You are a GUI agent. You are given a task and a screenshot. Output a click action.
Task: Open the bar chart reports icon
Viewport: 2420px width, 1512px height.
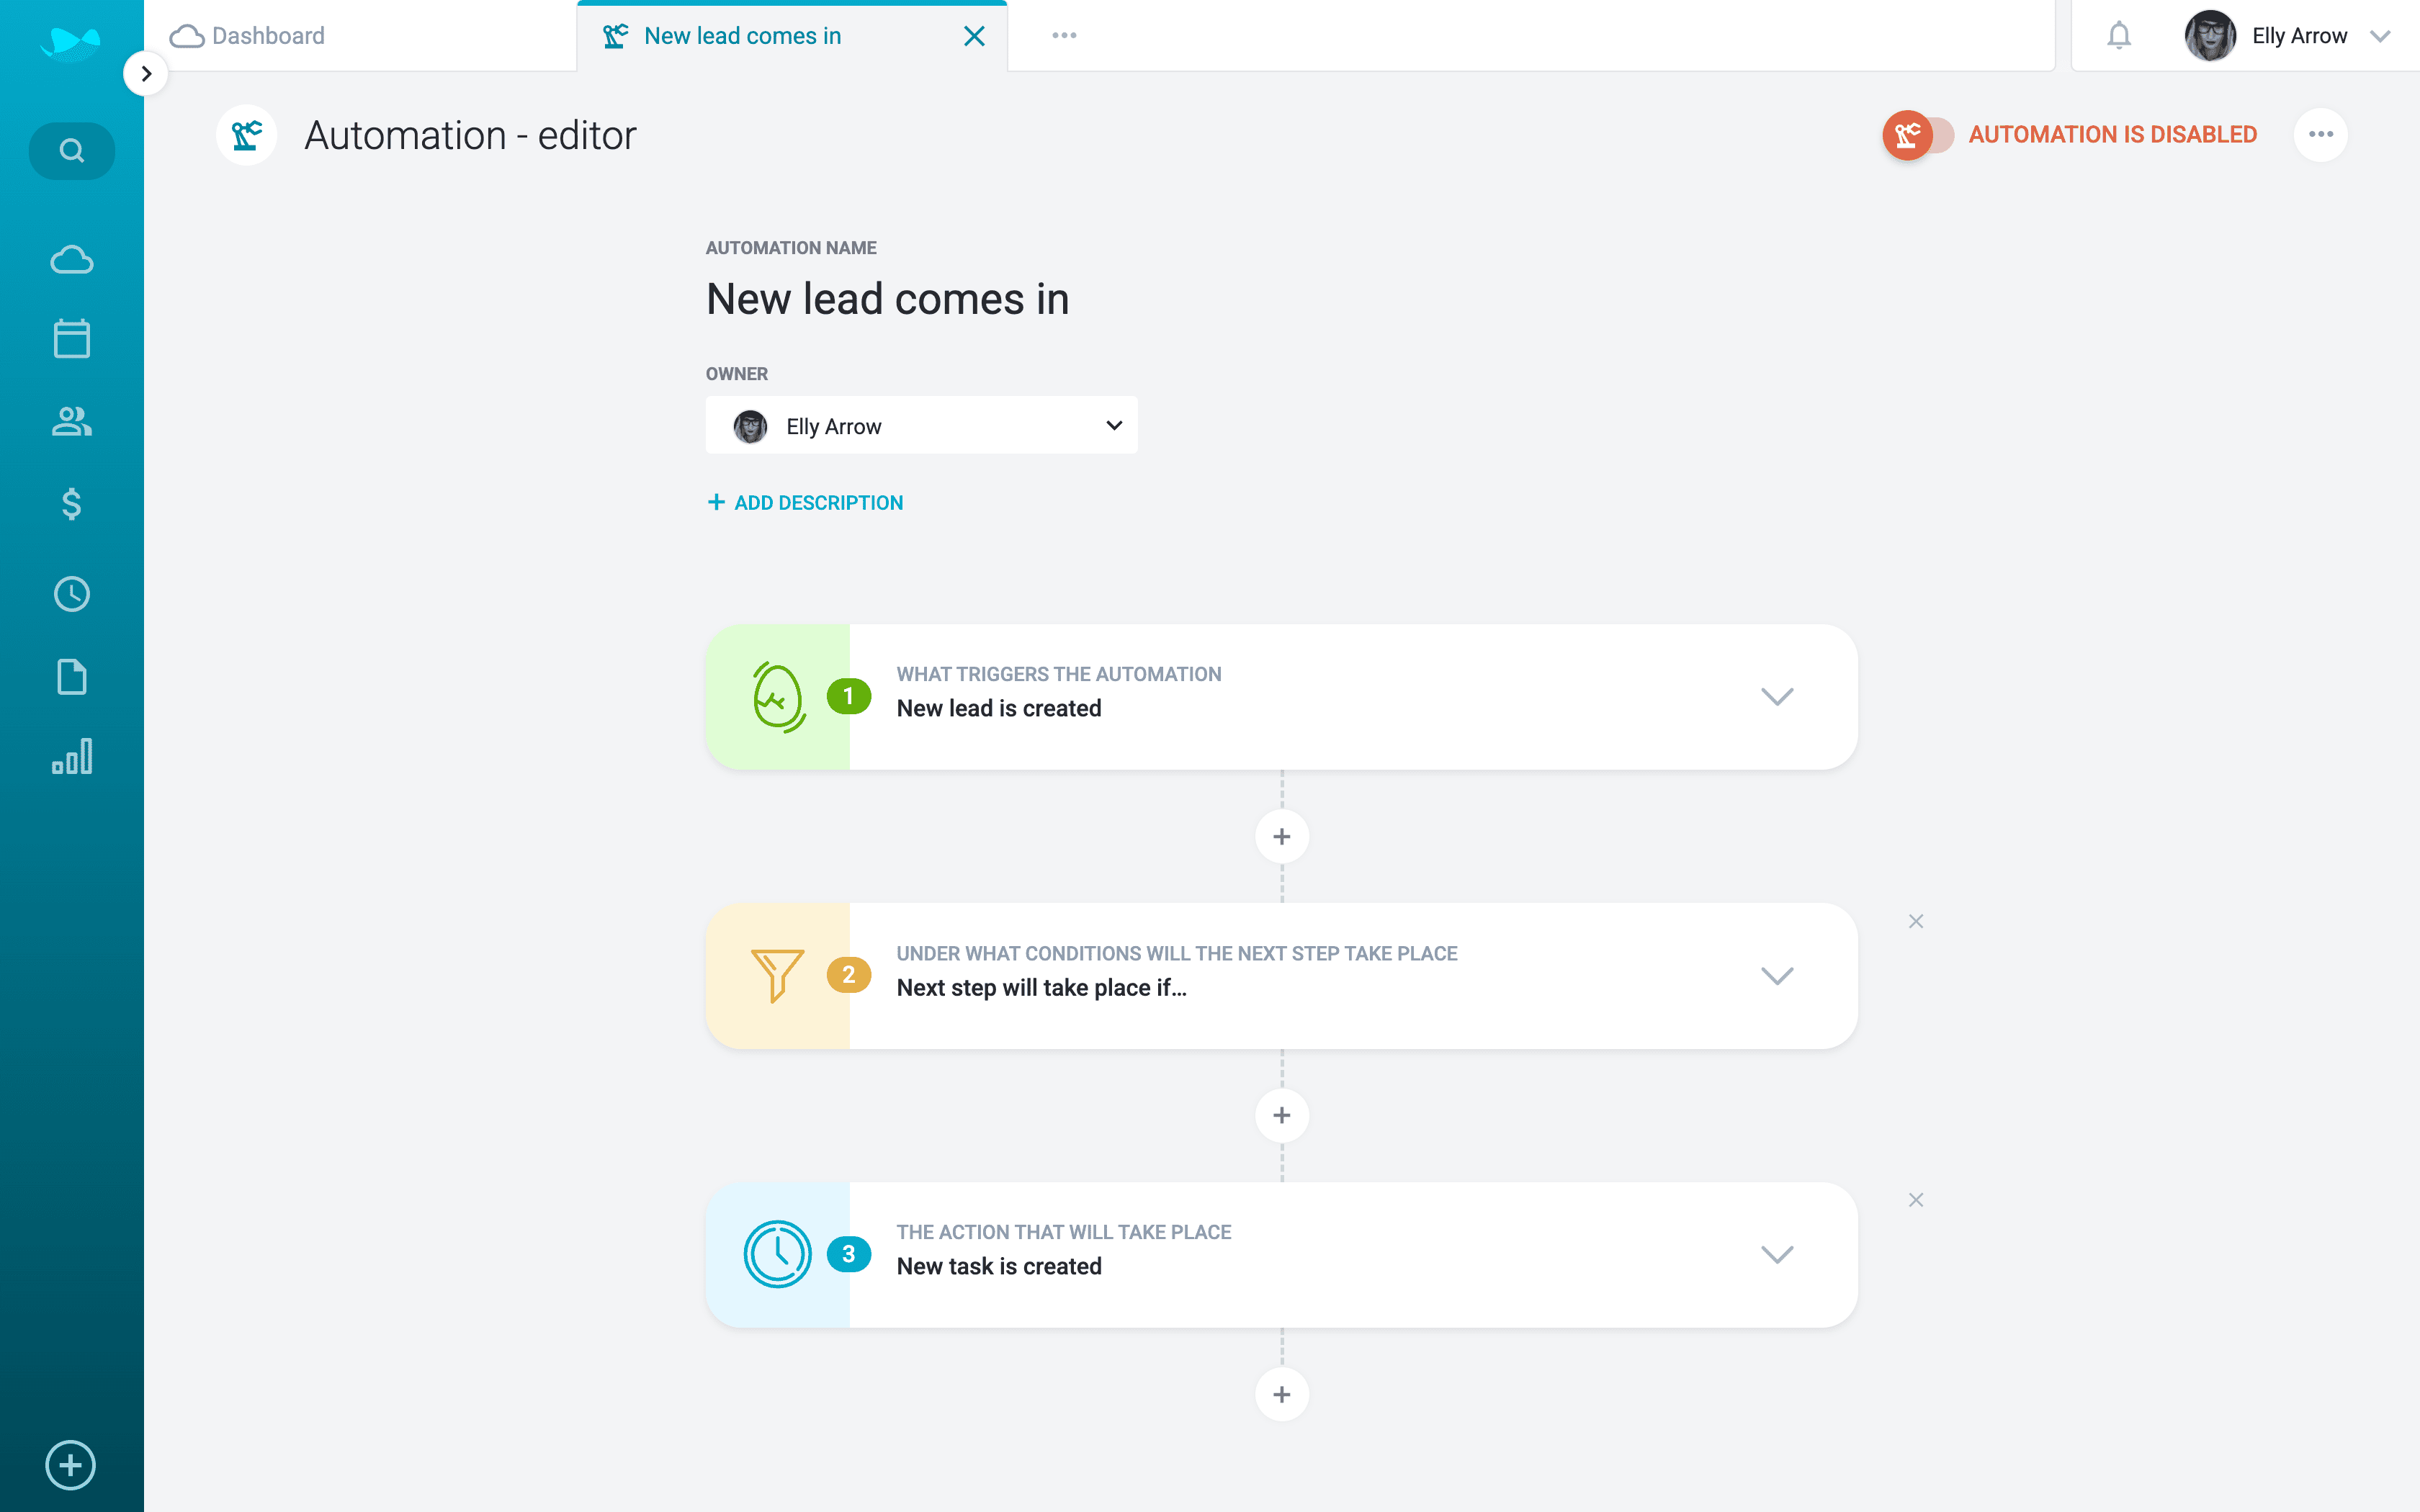point(71,757)
